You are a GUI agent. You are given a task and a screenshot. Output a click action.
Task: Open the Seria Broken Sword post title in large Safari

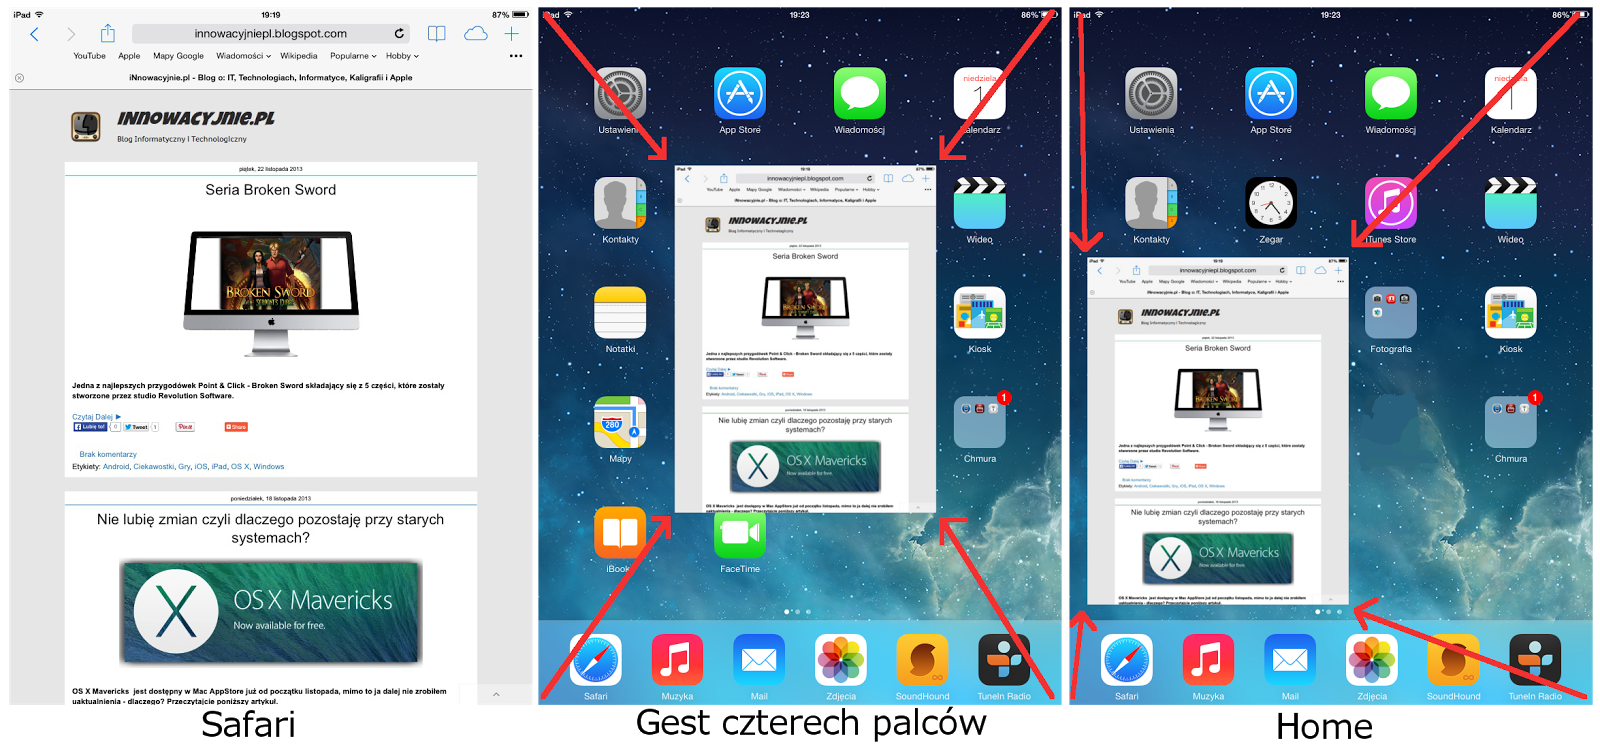[x=271, y=190]
